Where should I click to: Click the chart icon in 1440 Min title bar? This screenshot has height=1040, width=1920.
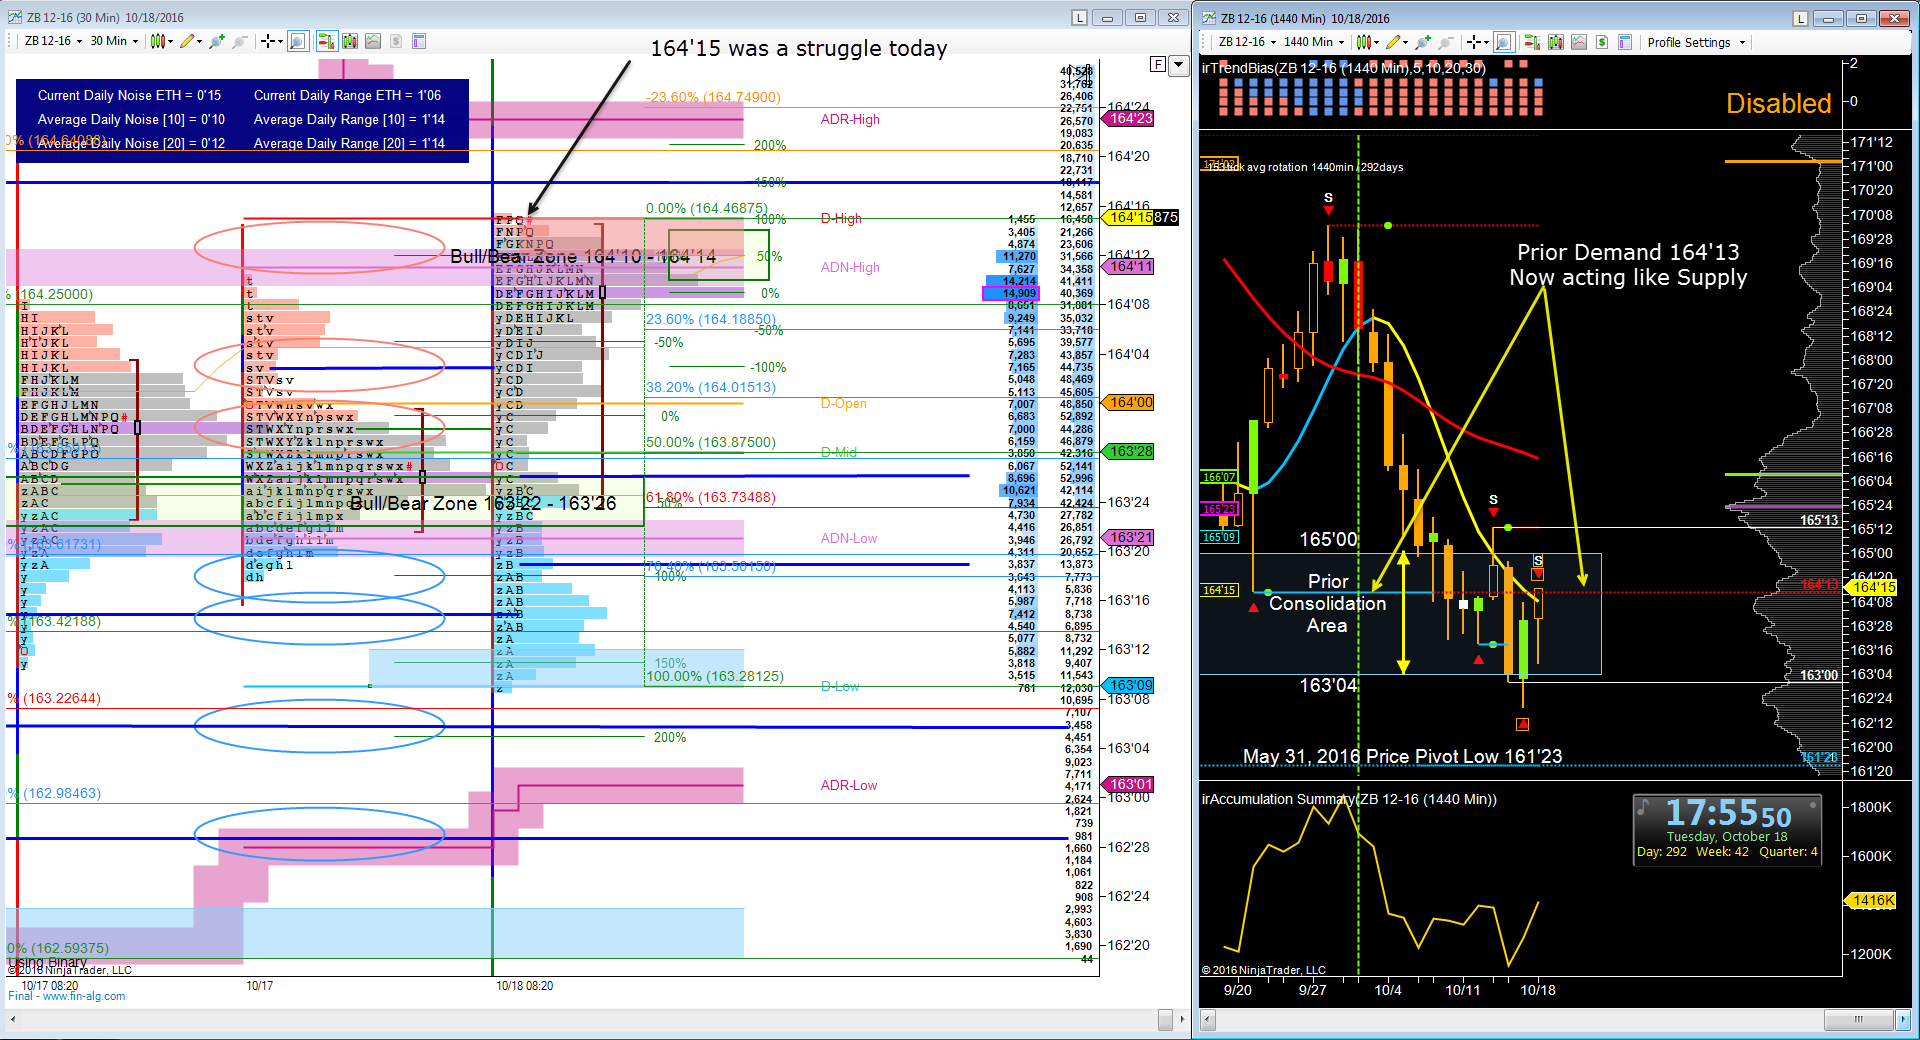click(1209, 18)
